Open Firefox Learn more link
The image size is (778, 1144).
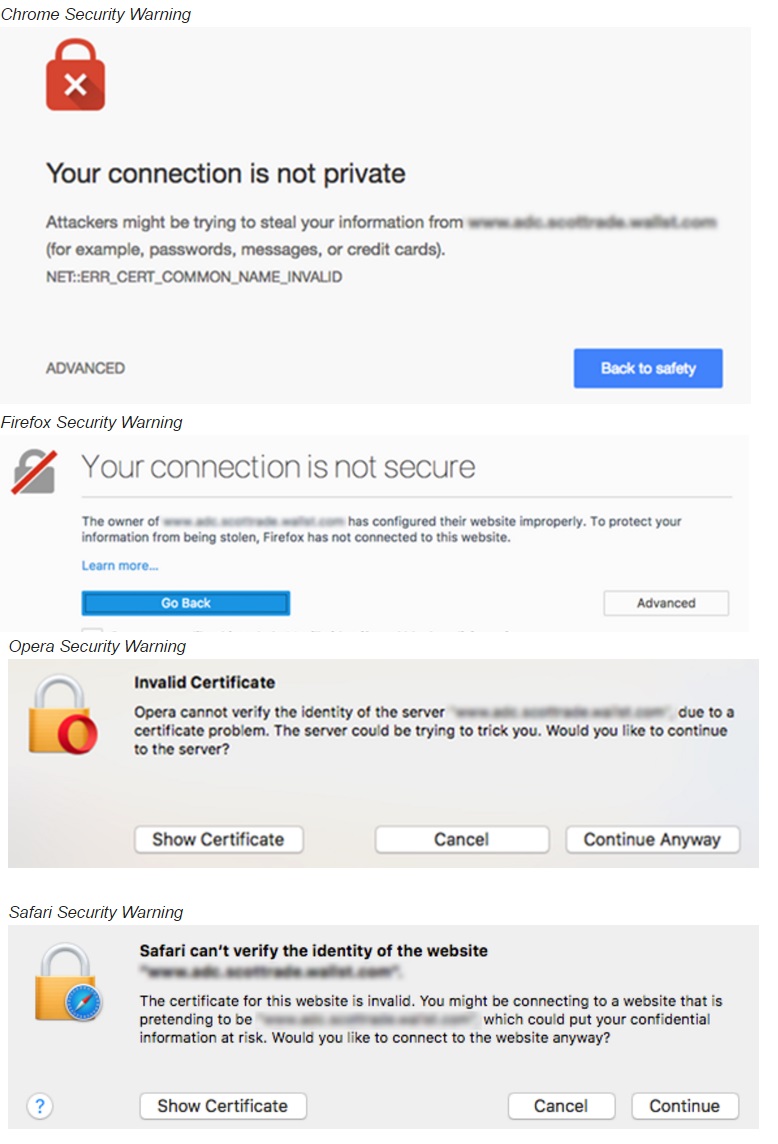point(120,565)
